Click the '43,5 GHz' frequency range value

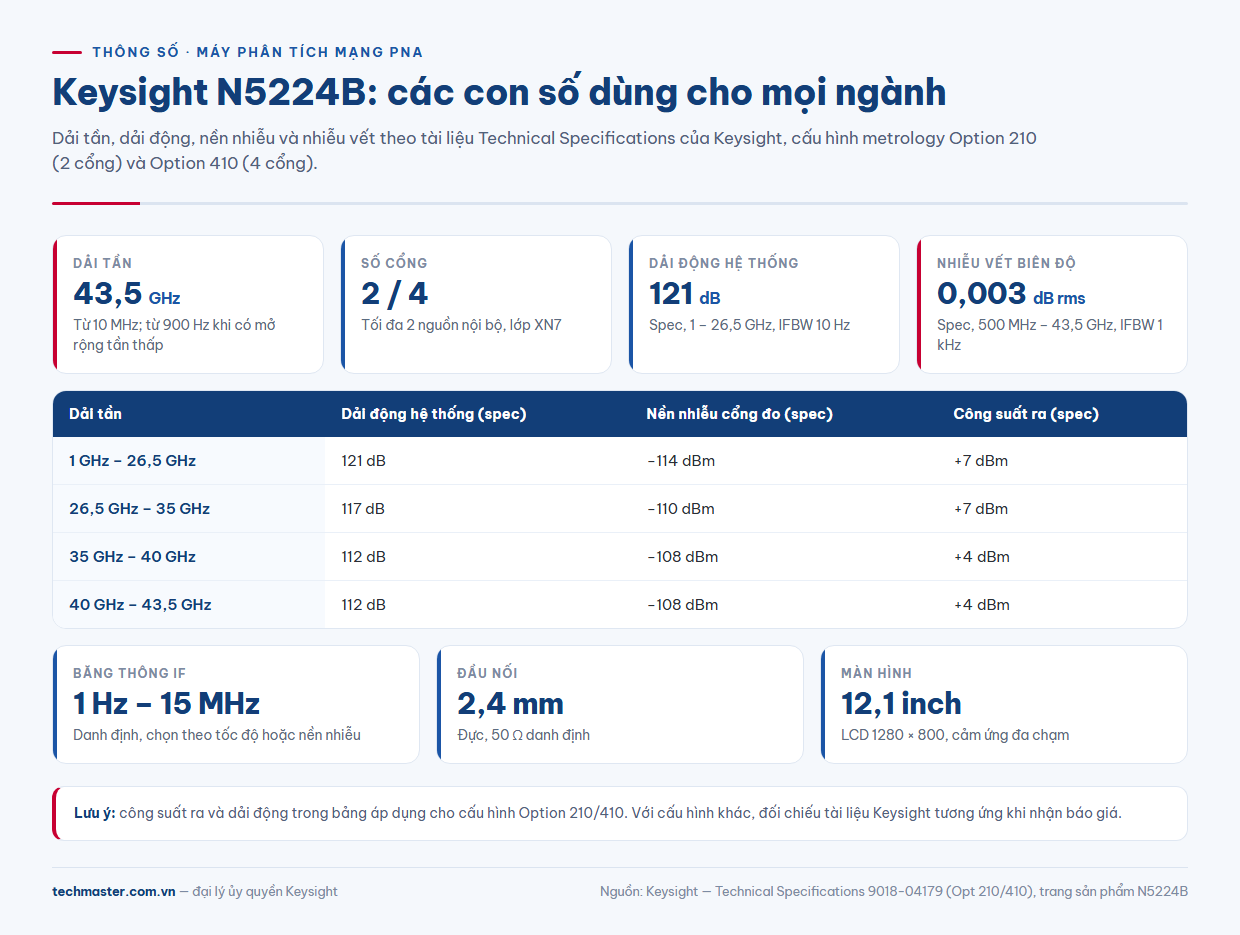126,294
